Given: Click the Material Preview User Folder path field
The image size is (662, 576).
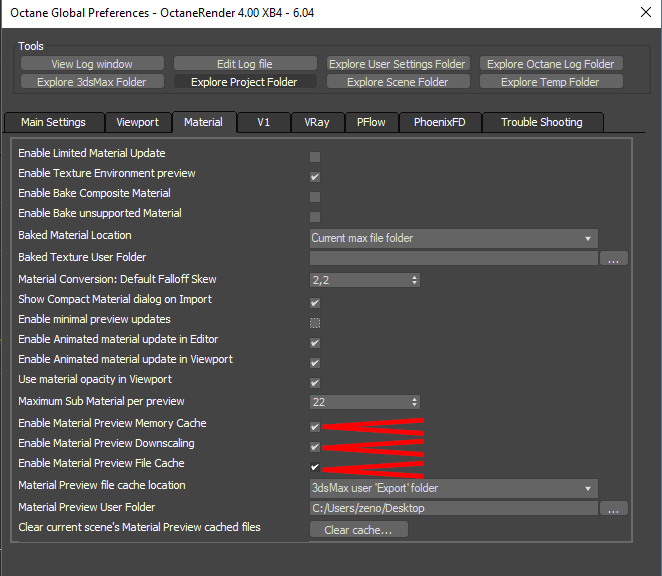Looking at the screenshot, I should click(454, 508).
